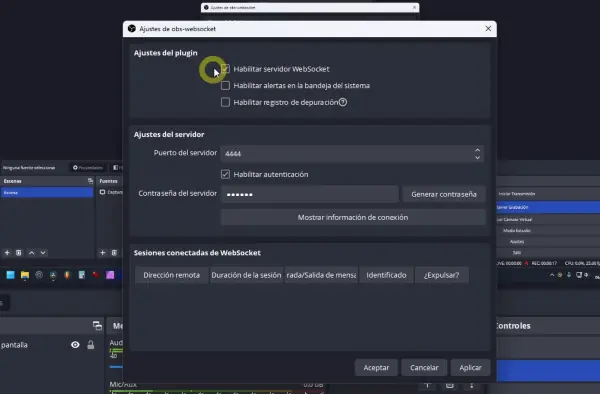This screenshot has width=600, height=394.
Task: Click Modo Estudio in OBS controls
Action: pos(548,230)
